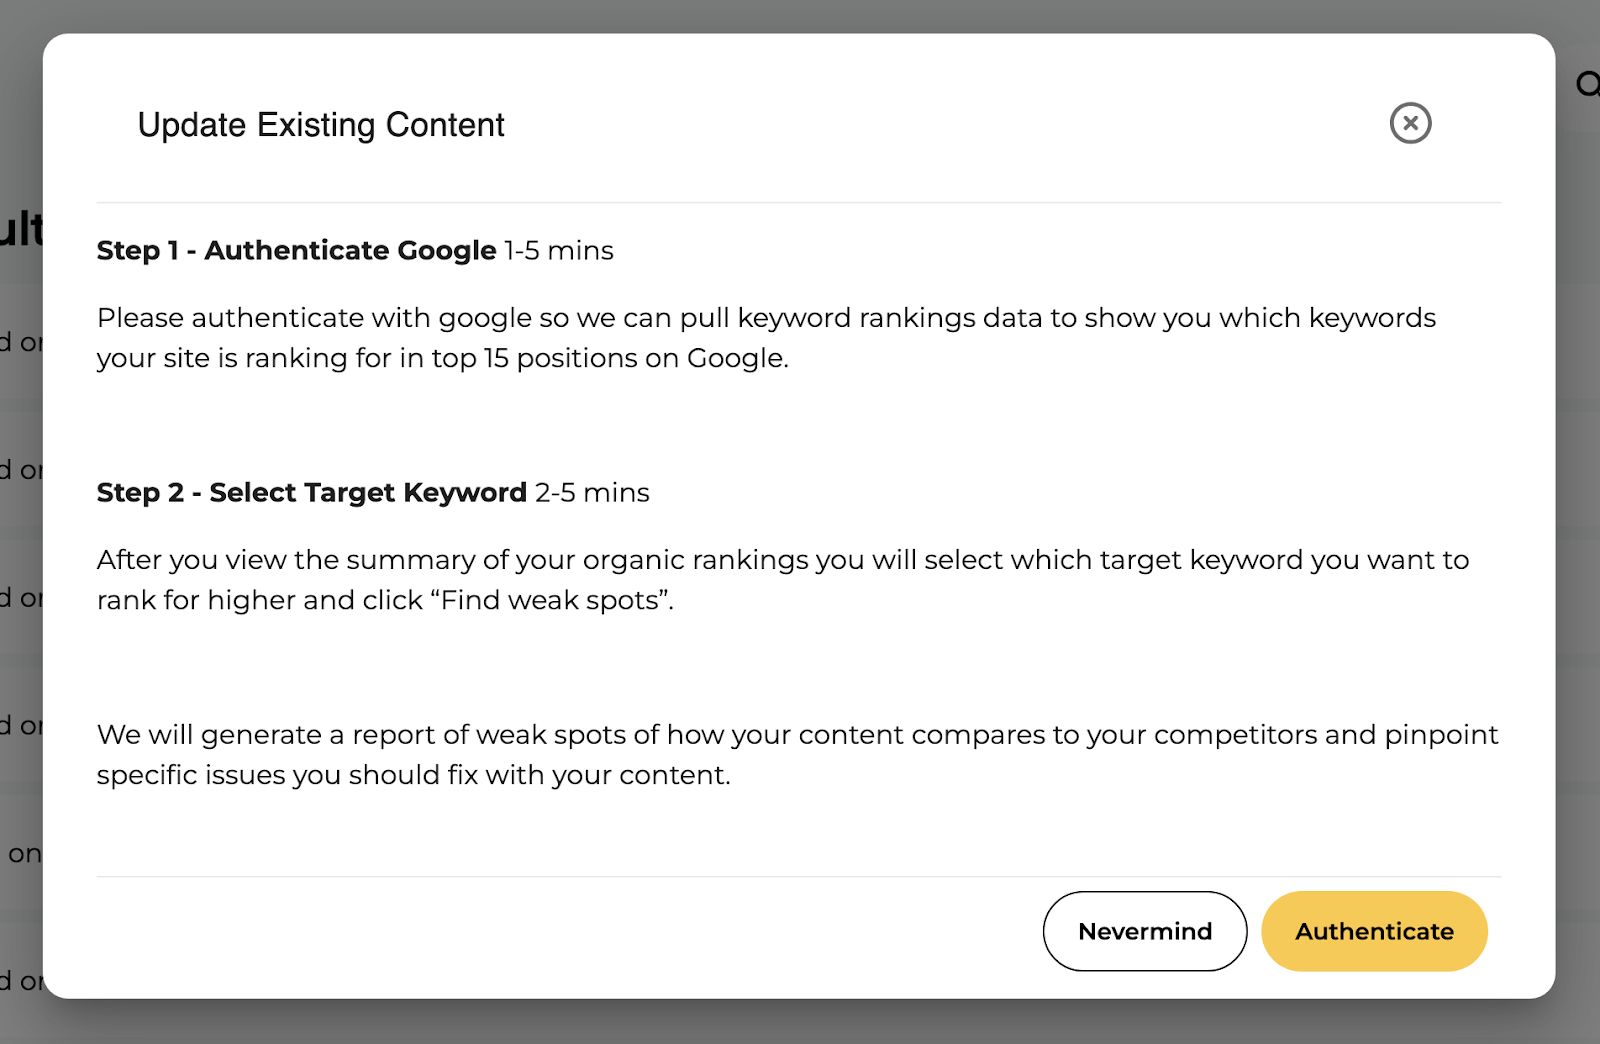
Task: Select the 1-5 mins duration text
Action: (557, 250)
